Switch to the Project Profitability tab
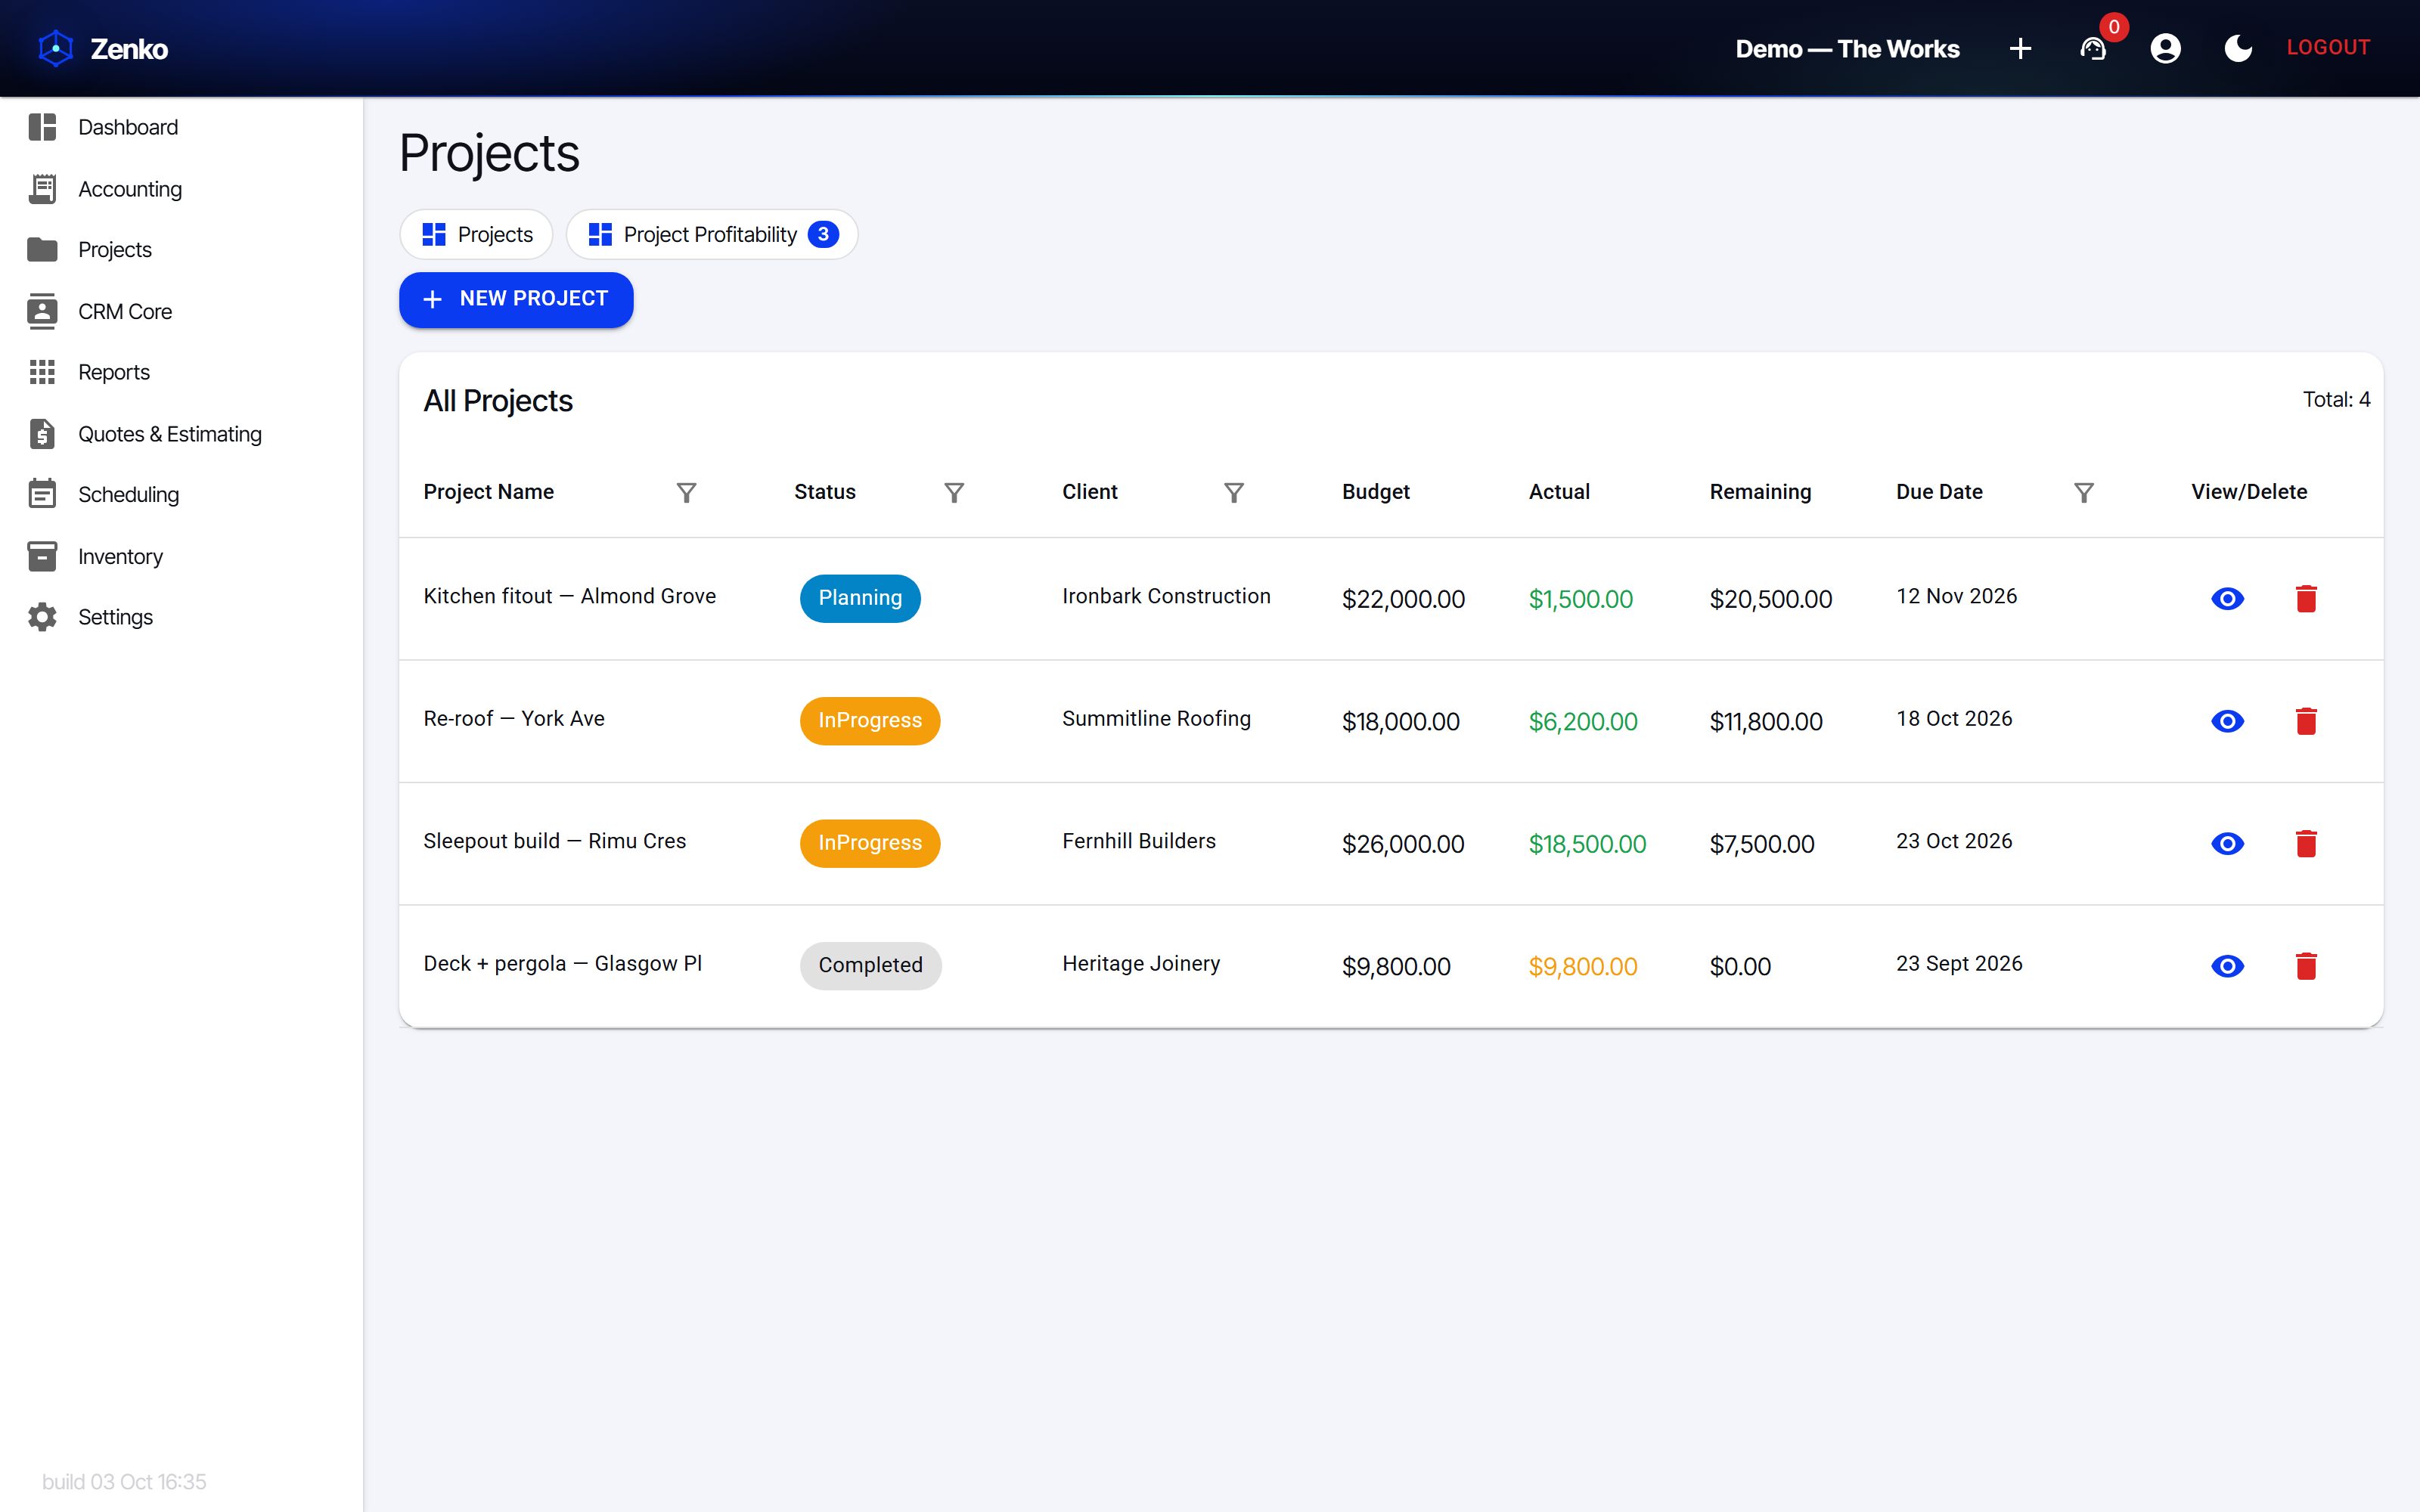The width and height of the screenshot is (2420, 1512). (x=712, y=234)
